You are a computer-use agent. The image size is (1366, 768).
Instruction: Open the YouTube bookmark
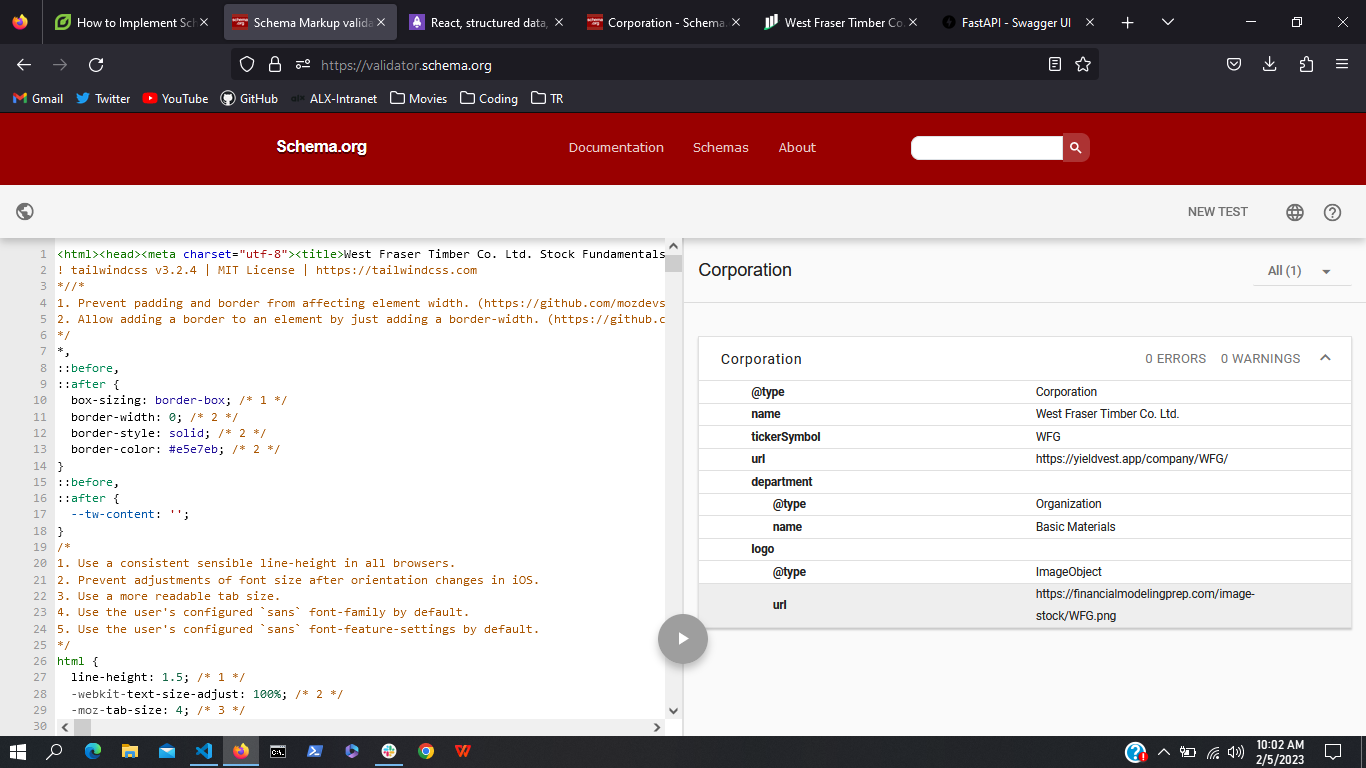pos(175,98)
